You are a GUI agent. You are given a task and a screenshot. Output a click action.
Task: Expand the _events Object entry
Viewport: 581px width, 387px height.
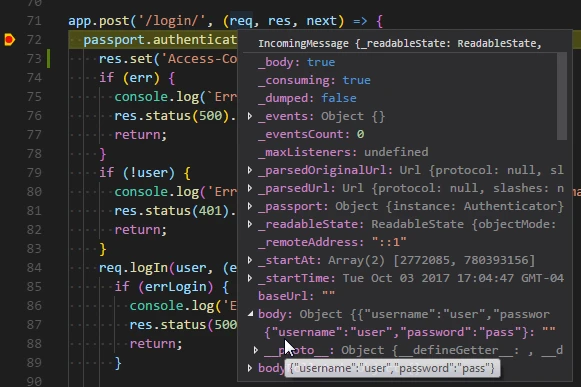[250, 116]
